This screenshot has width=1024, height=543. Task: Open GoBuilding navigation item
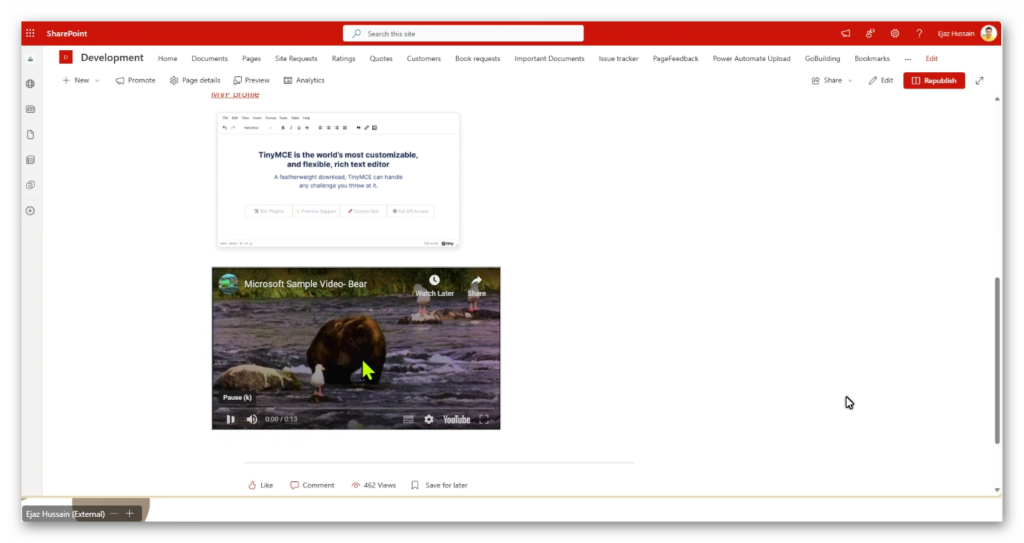point(822,59)
